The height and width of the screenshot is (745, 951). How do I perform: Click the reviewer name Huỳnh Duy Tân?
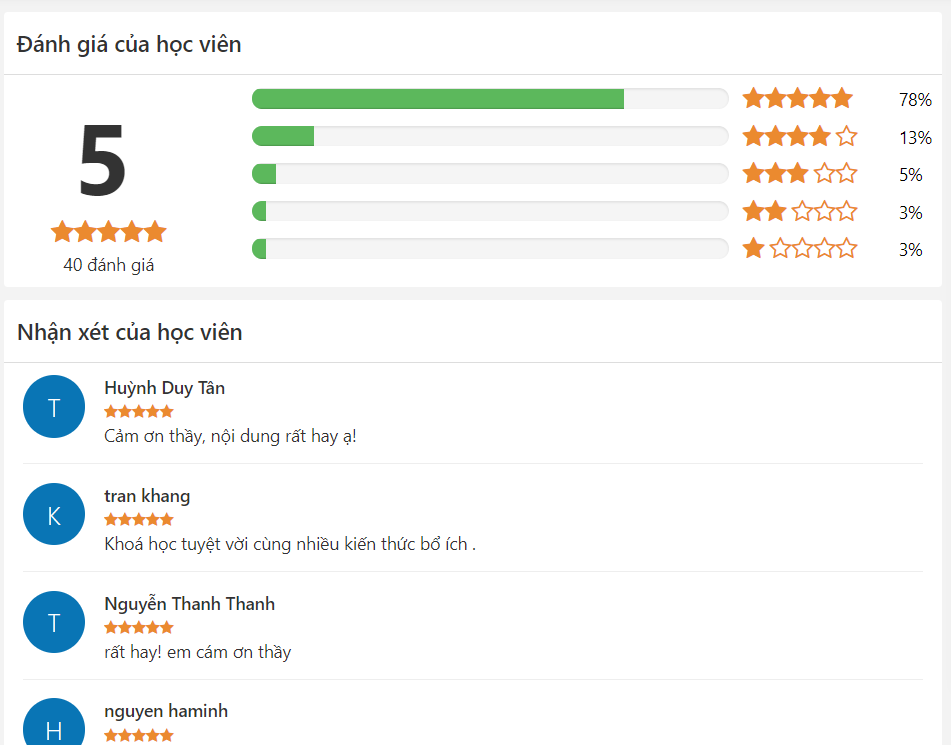pyautogui.click(x=164, y=388)
